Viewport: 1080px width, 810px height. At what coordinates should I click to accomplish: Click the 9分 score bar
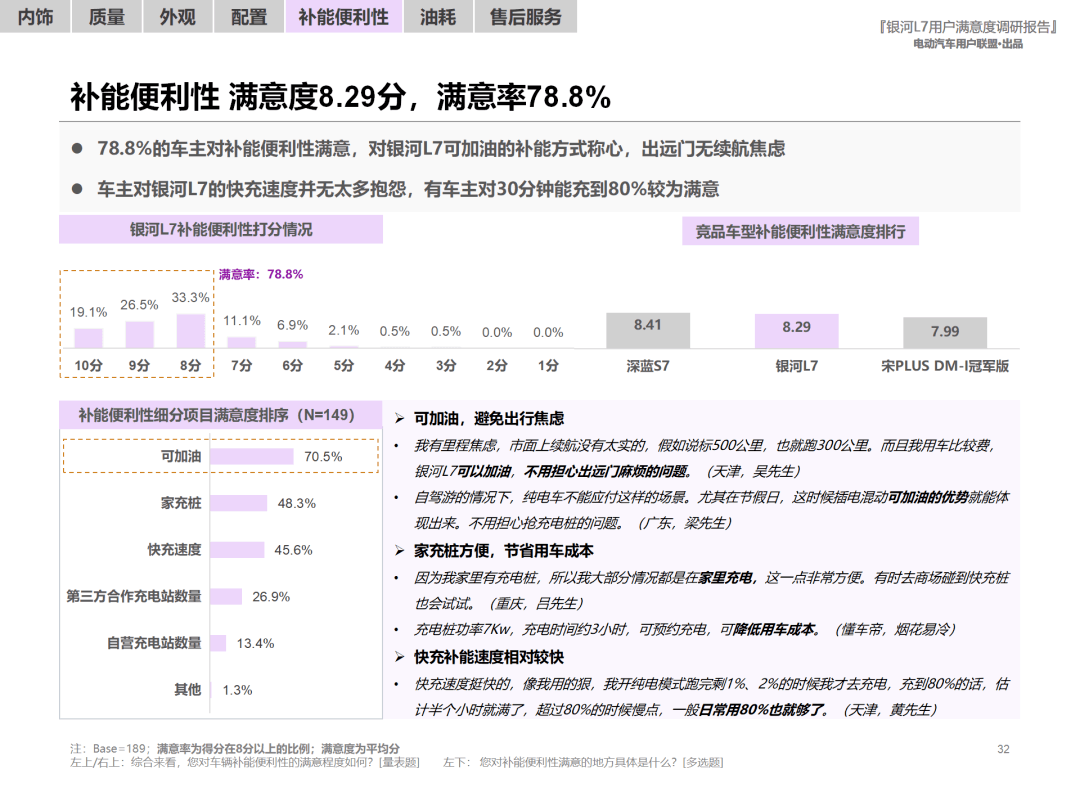[x=139, y=334]
